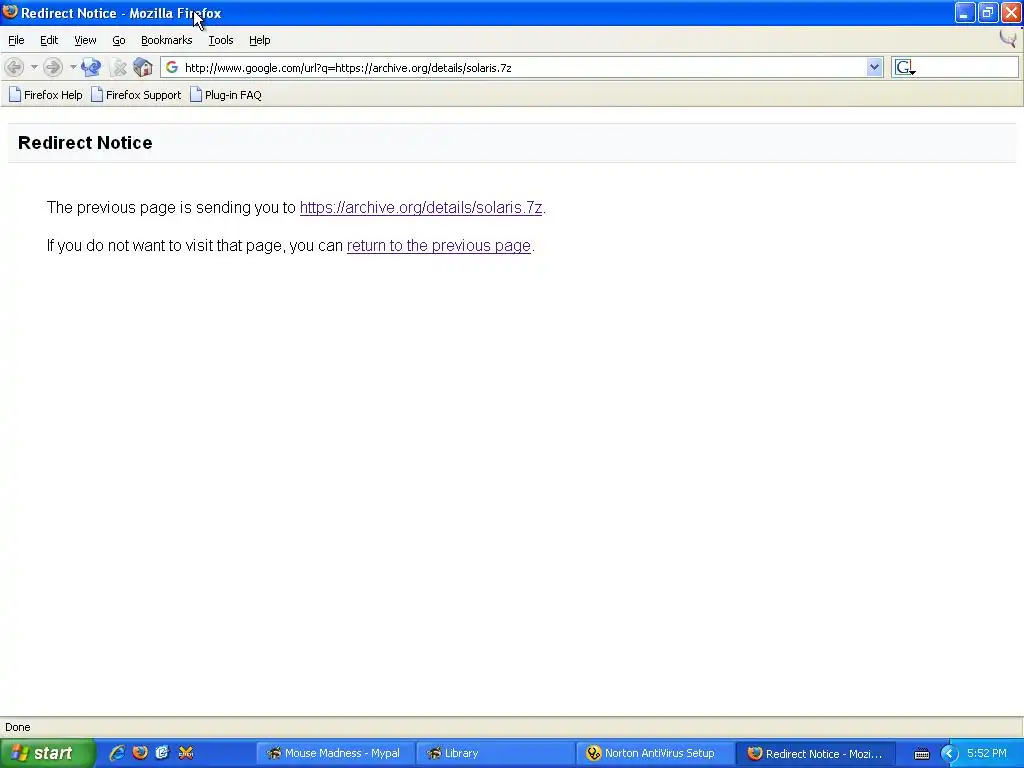
Task: Open the Bookmarks menu
Action: pyautogui.click(x=167, y=40)
